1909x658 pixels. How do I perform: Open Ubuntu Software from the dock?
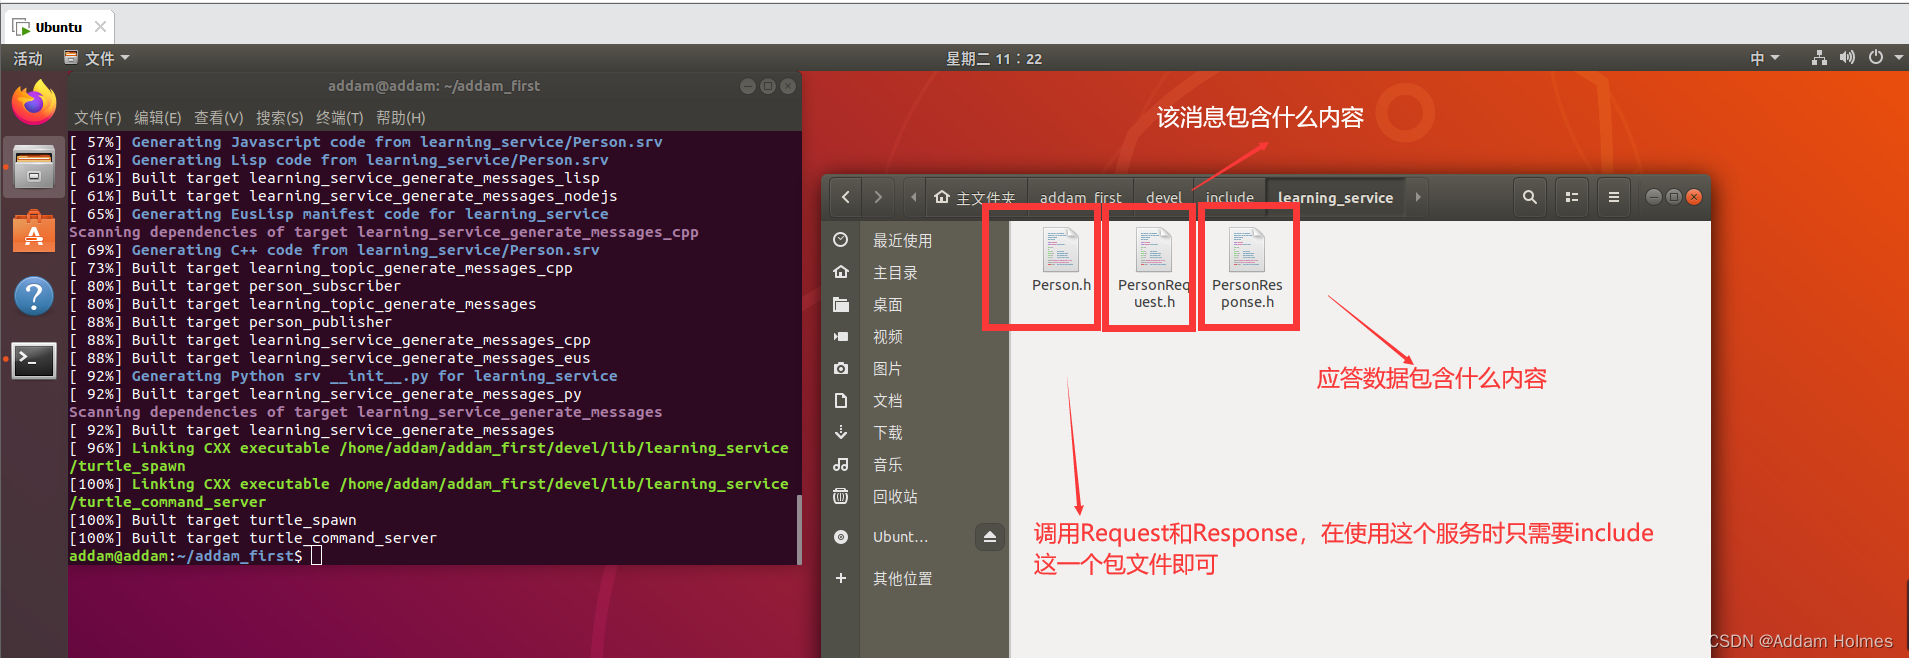point(34,231)
